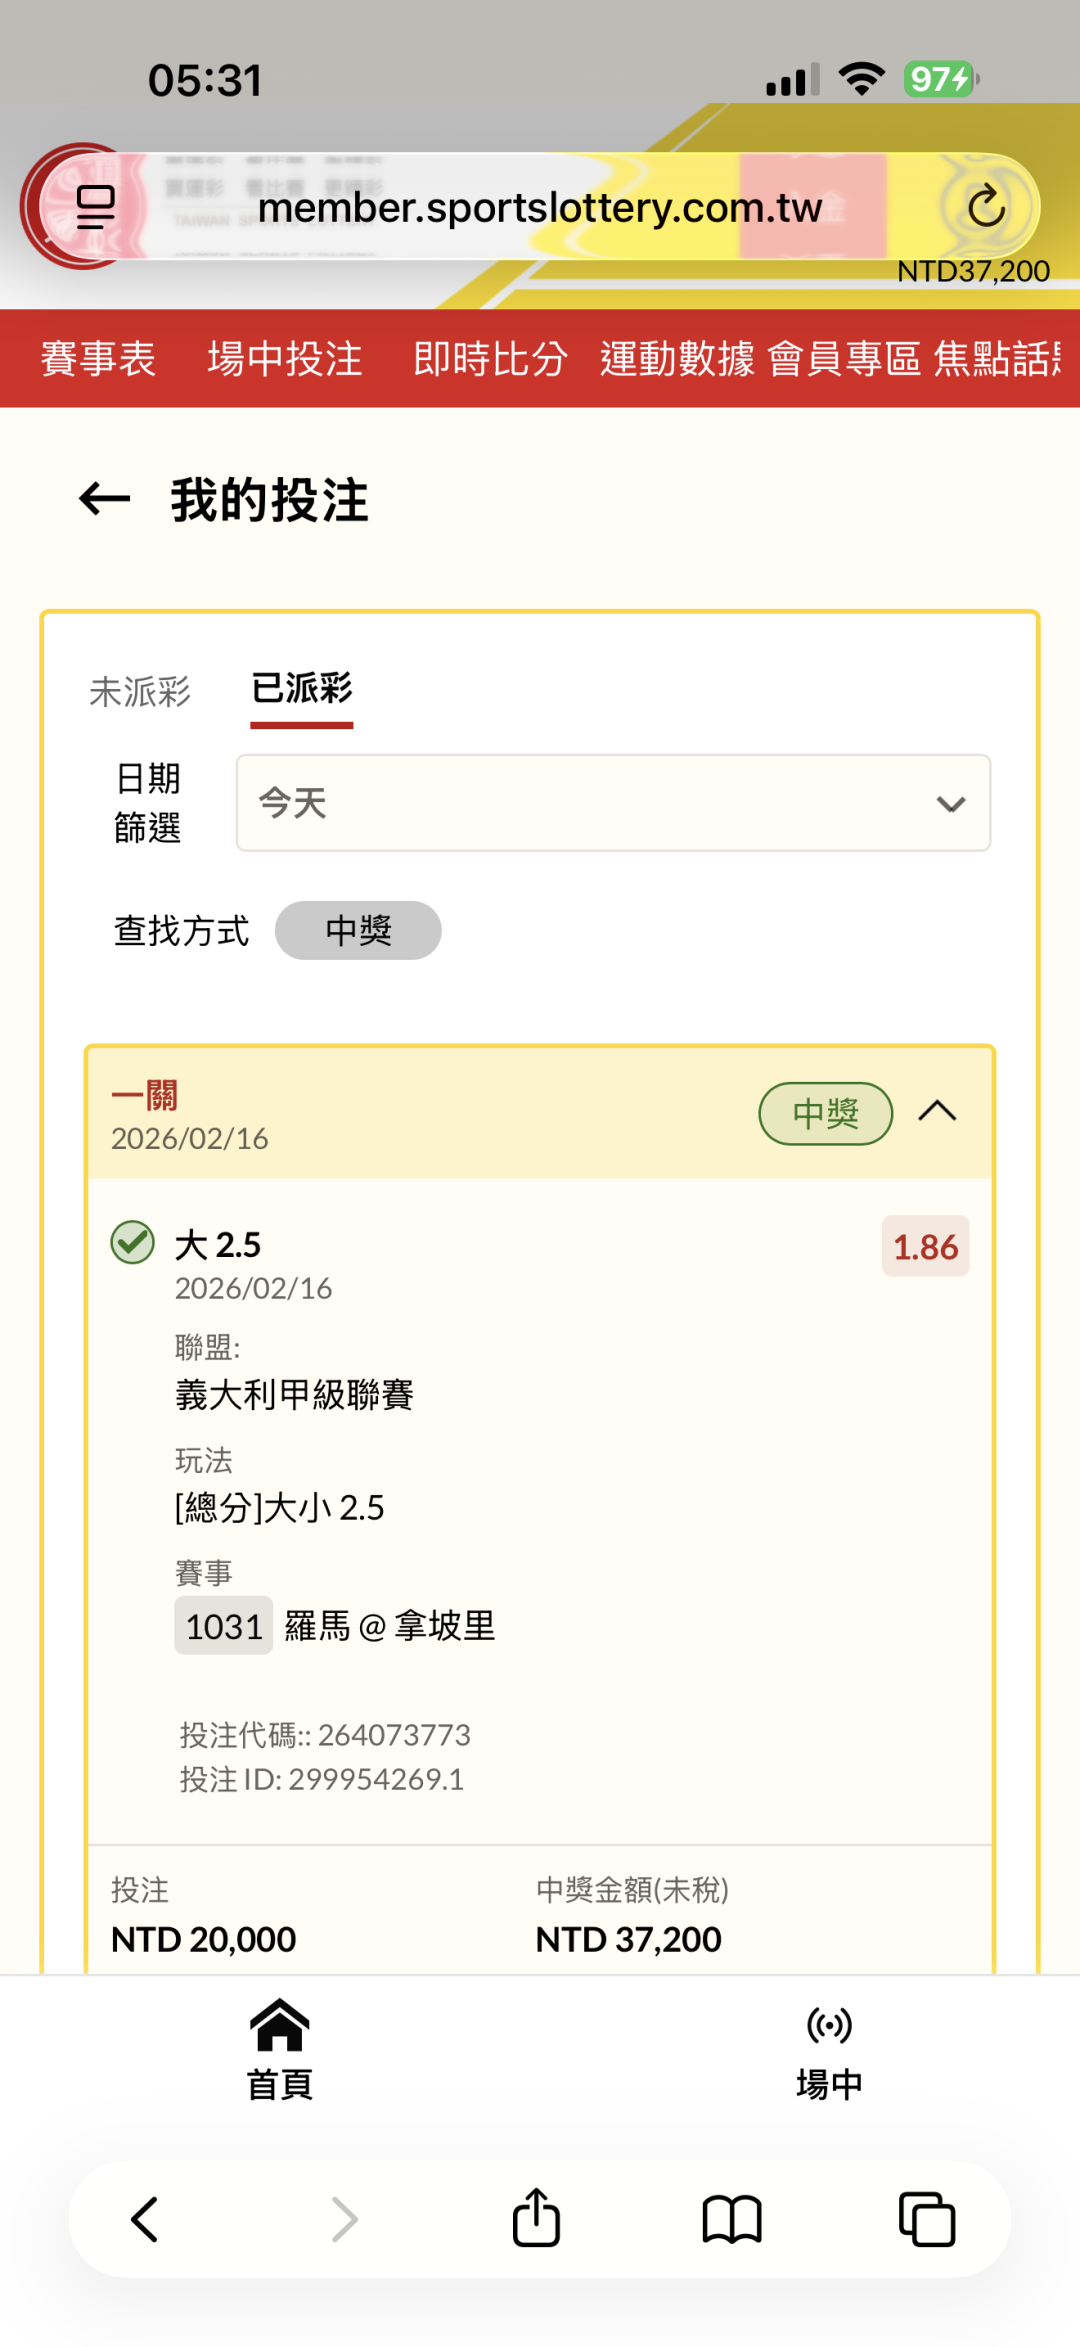
Task: Open Safari bookmarks book icon
Action: (732, 2219)
